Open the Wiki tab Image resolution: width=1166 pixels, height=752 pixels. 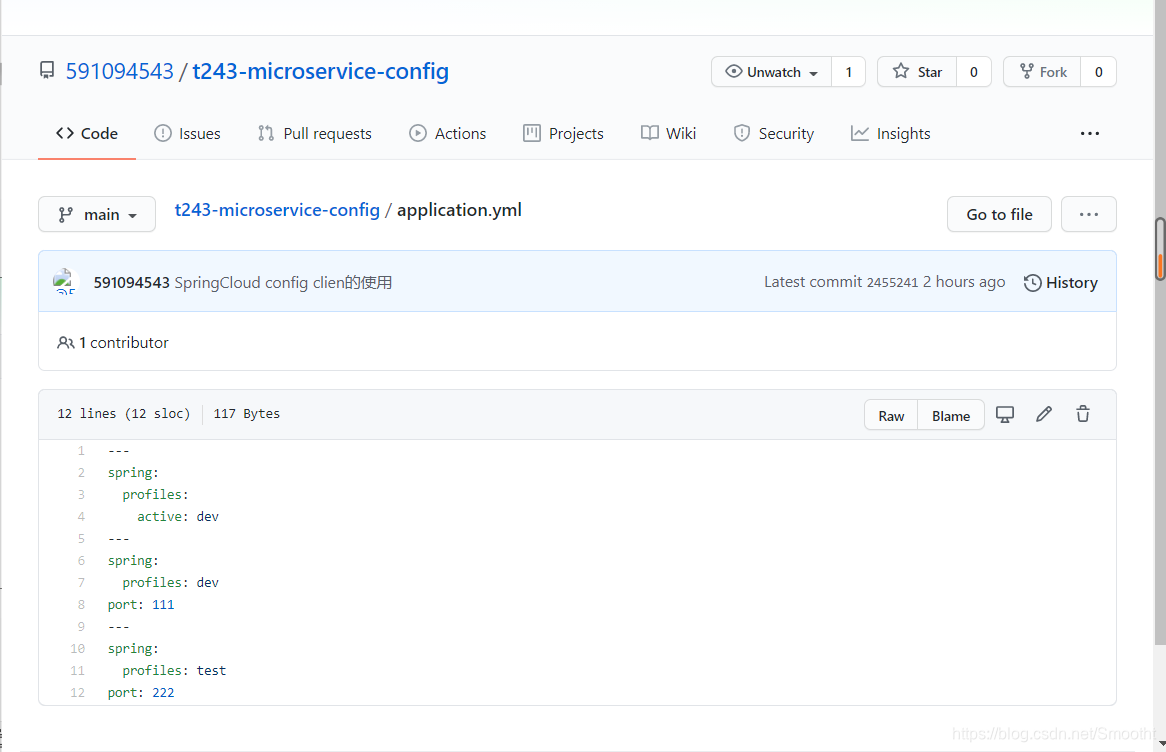pyautogui.click(x=669, y=134)
